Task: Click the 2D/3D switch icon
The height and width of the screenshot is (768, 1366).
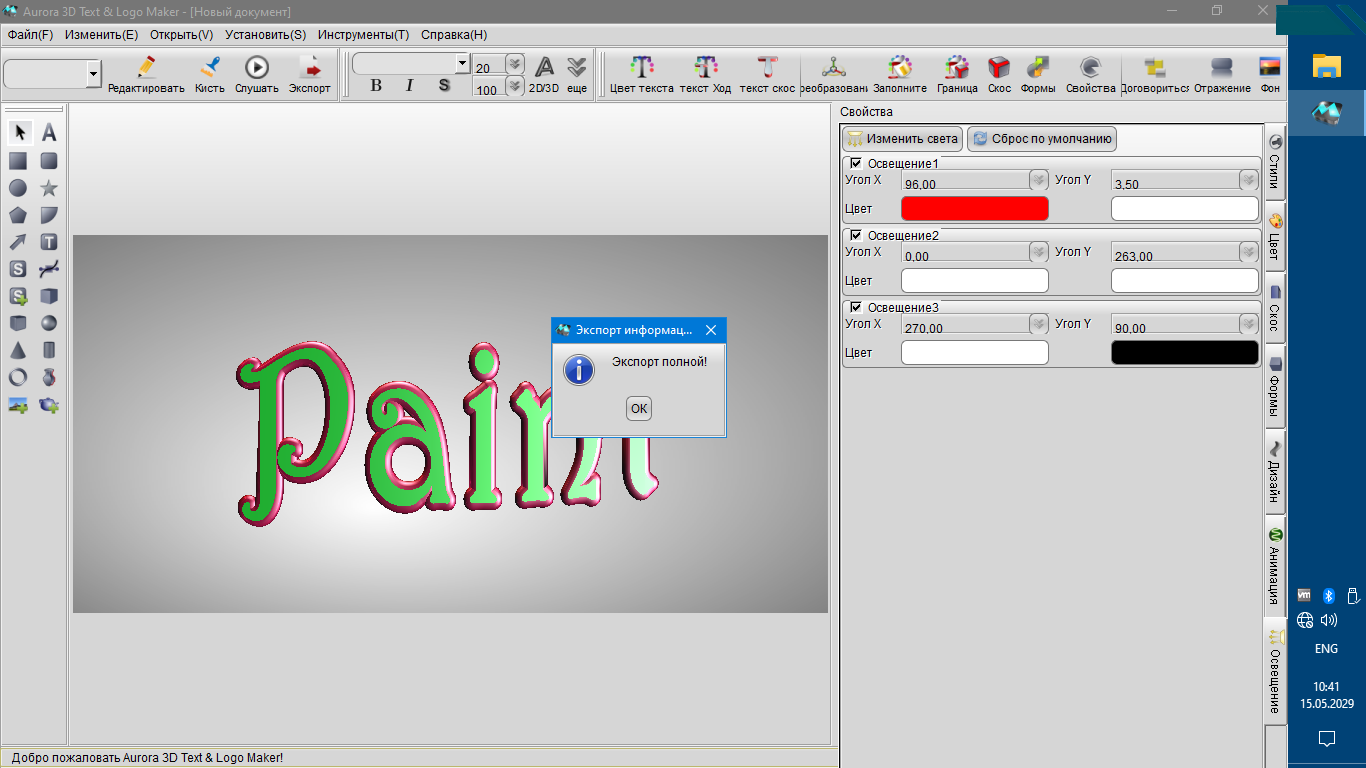Action: [544, 68]
